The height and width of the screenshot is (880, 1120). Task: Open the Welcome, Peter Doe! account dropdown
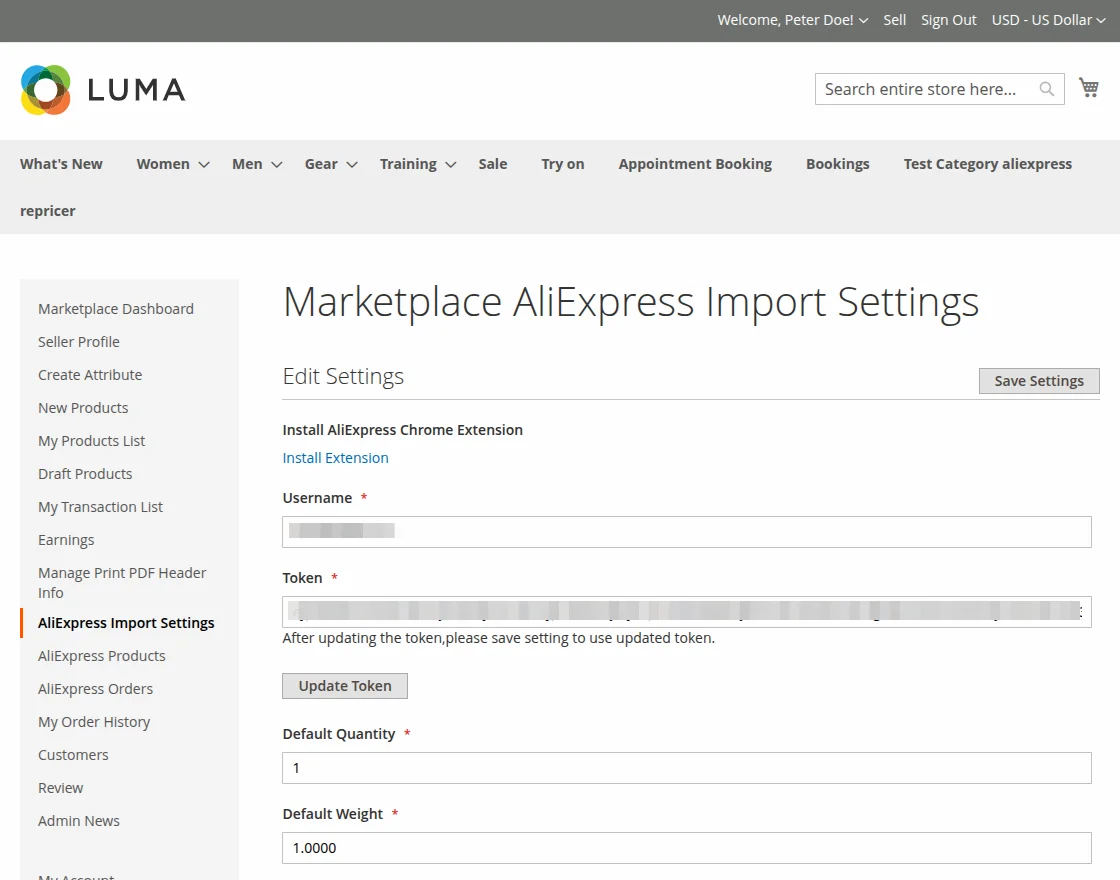pos(786,19)
